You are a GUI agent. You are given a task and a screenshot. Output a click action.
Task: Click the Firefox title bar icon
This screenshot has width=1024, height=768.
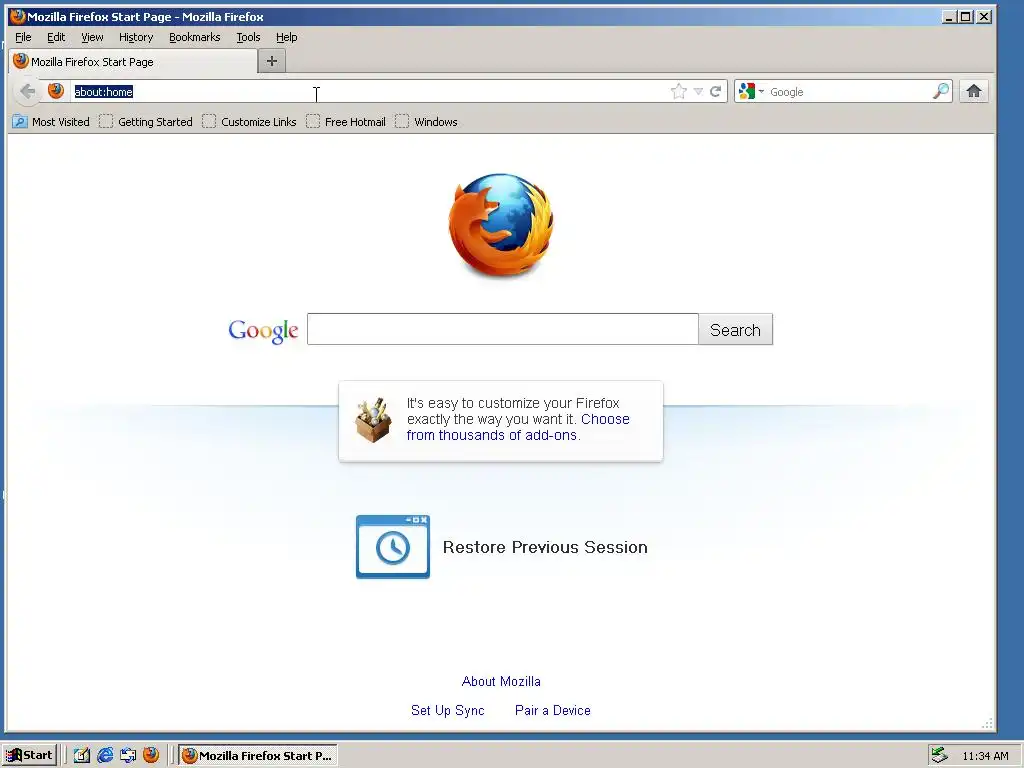tap(18, 16)
